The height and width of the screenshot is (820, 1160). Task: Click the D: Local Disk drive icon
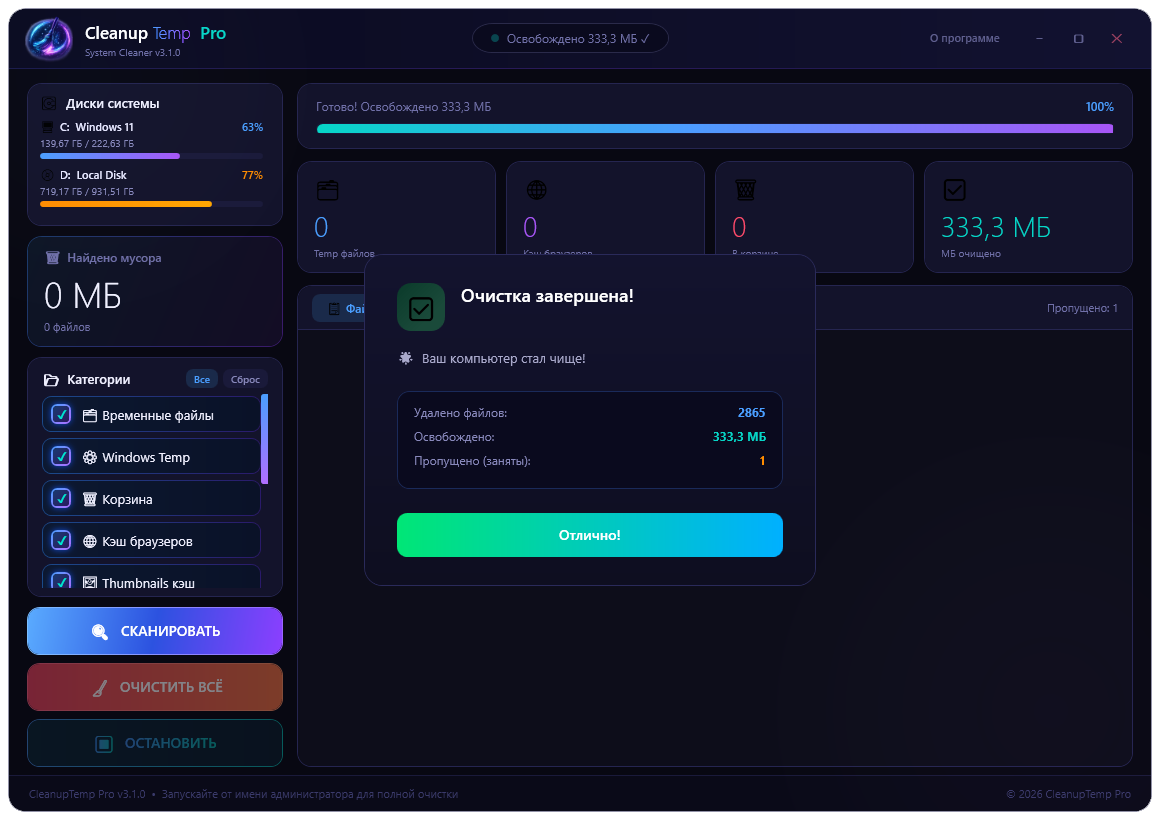click(x=47, y=175)
